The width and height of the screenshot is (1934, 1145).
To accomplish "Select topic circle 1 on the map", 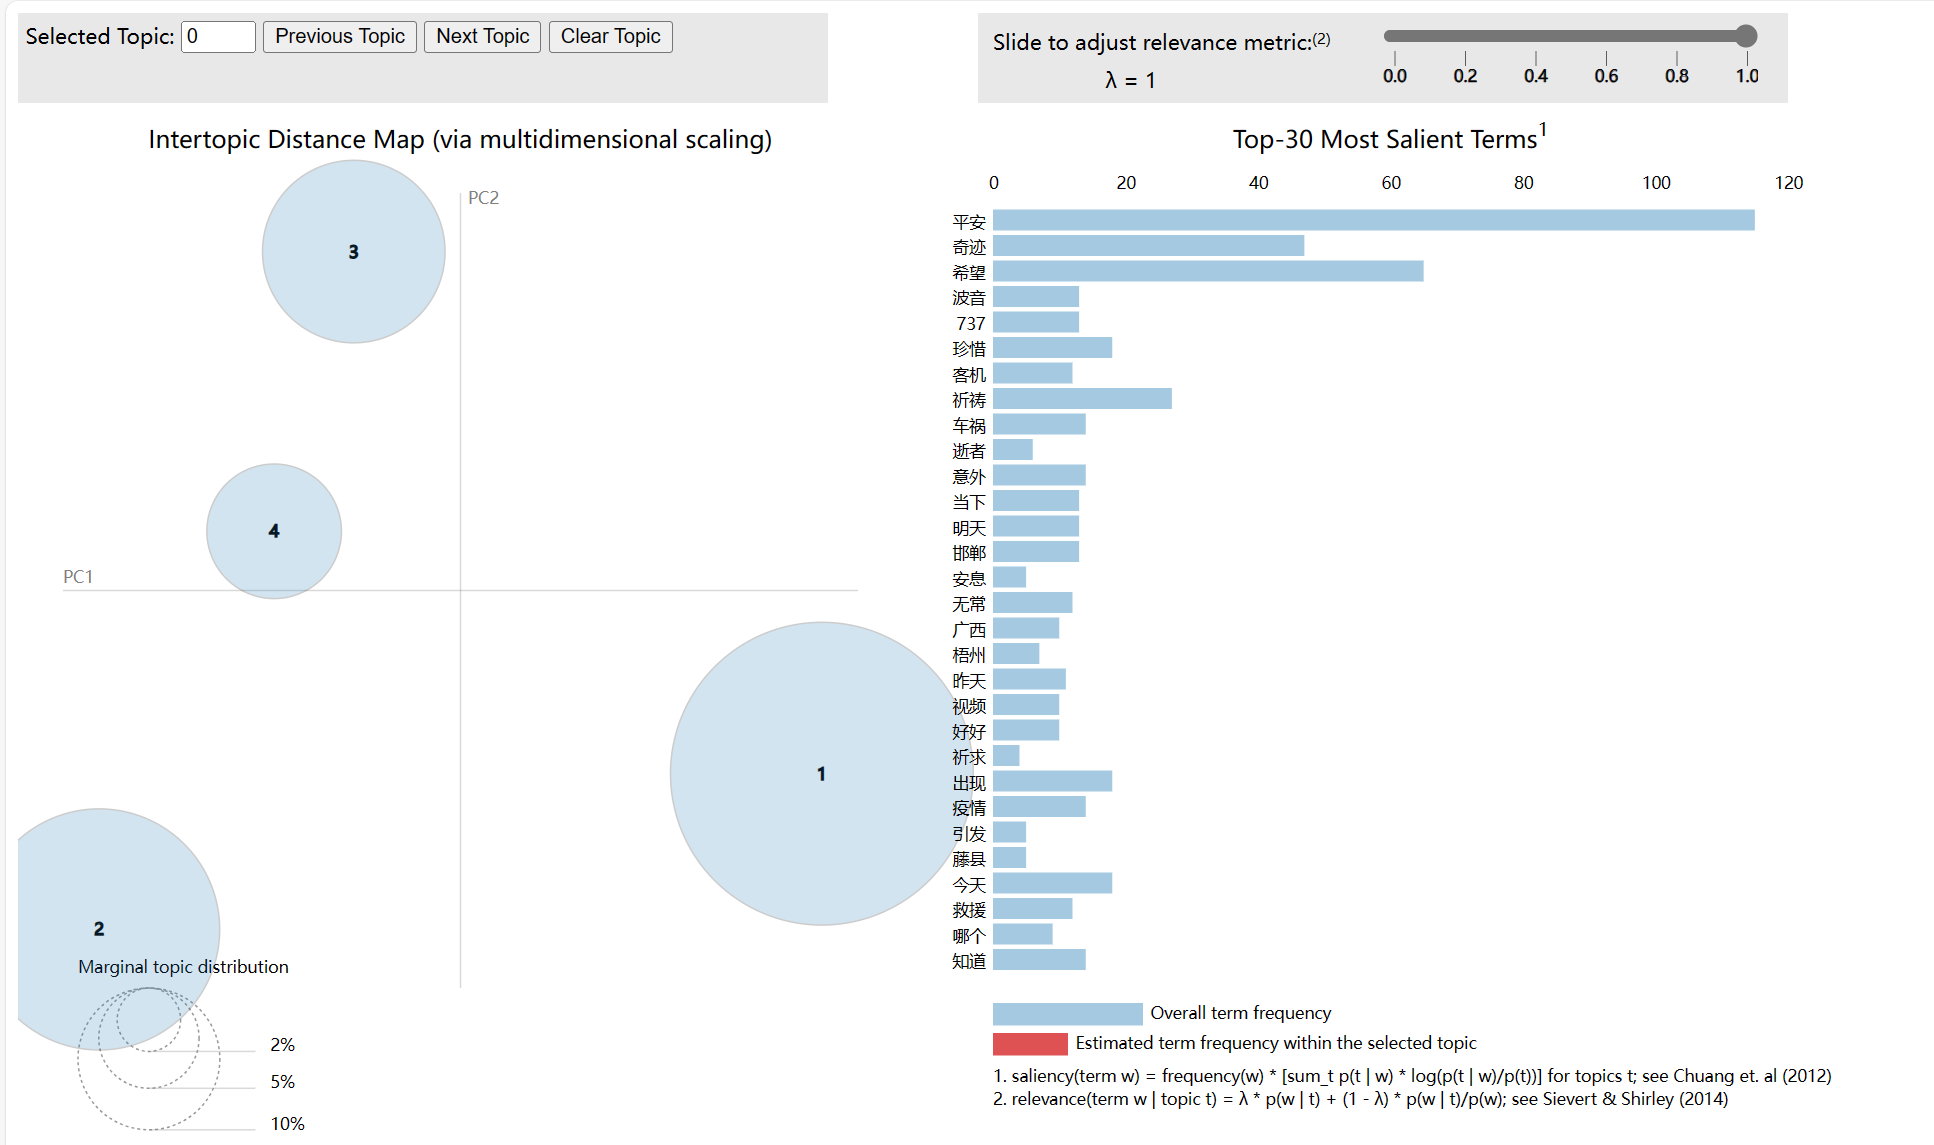I will (820, 773).
